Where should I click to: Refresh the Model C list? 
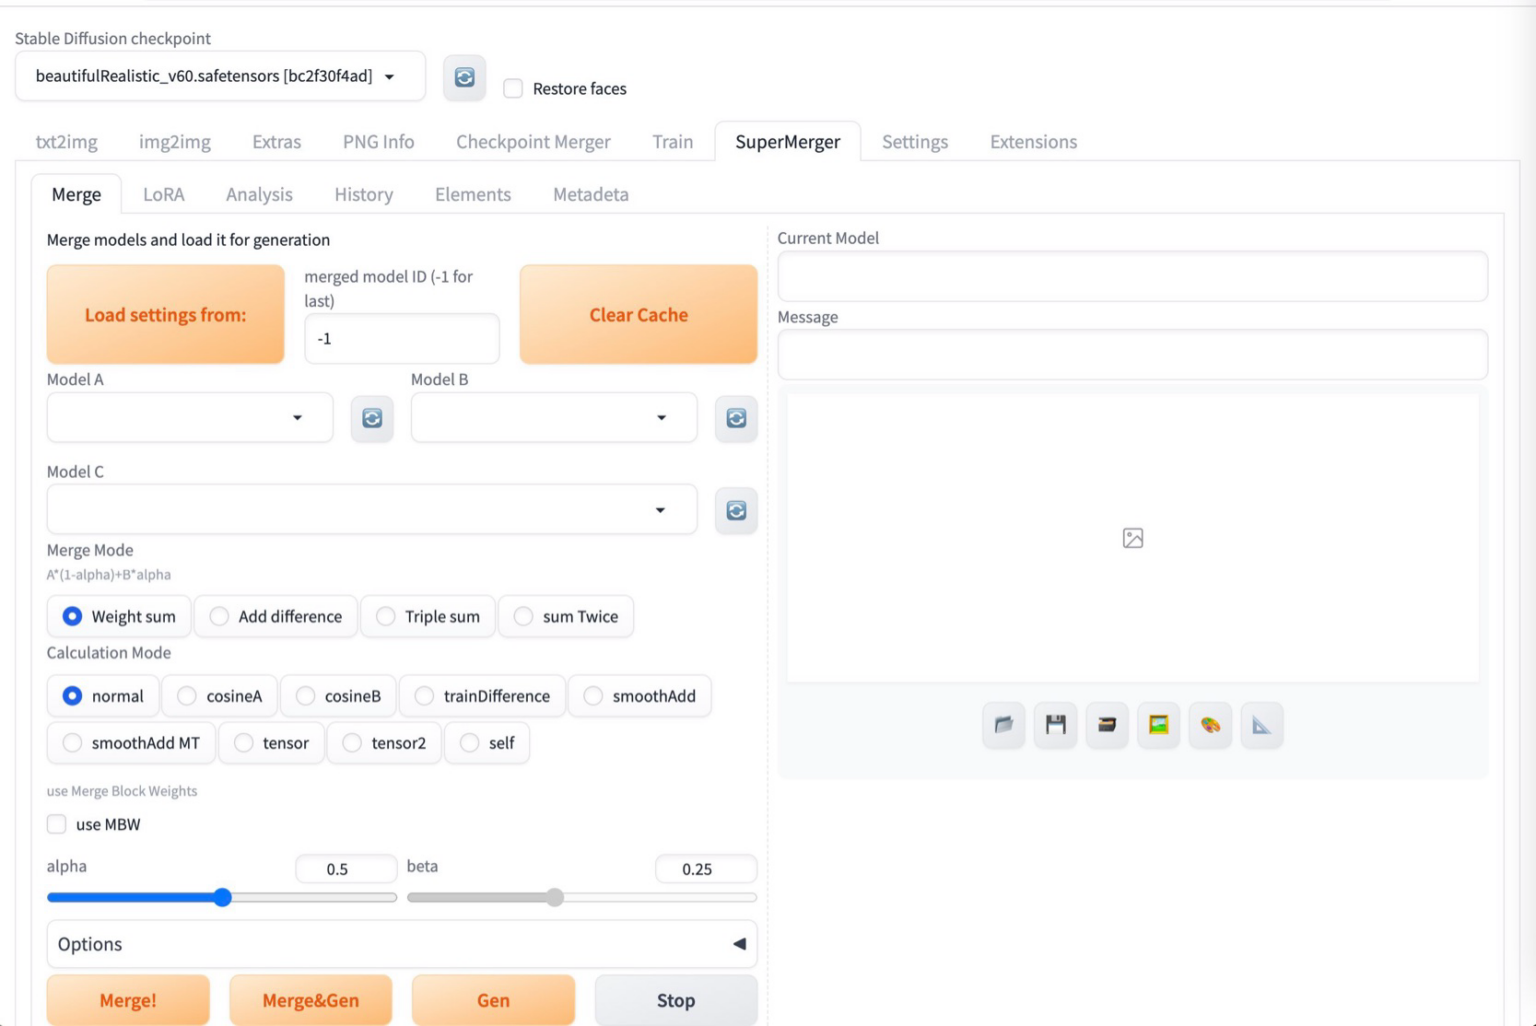736,511
